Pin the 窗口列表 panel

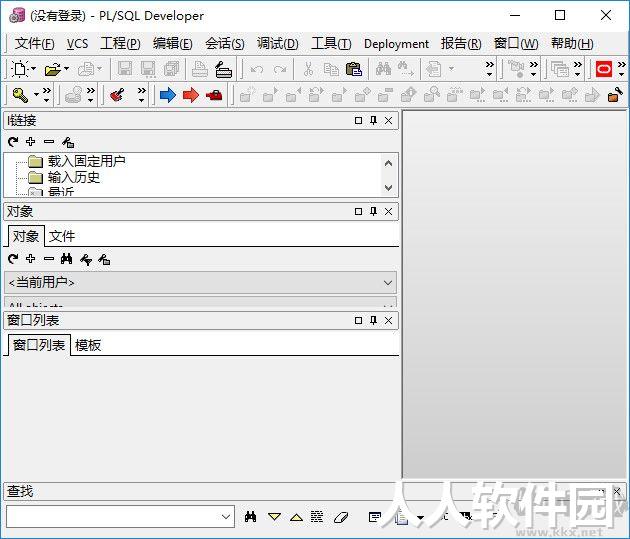point(374,320)
